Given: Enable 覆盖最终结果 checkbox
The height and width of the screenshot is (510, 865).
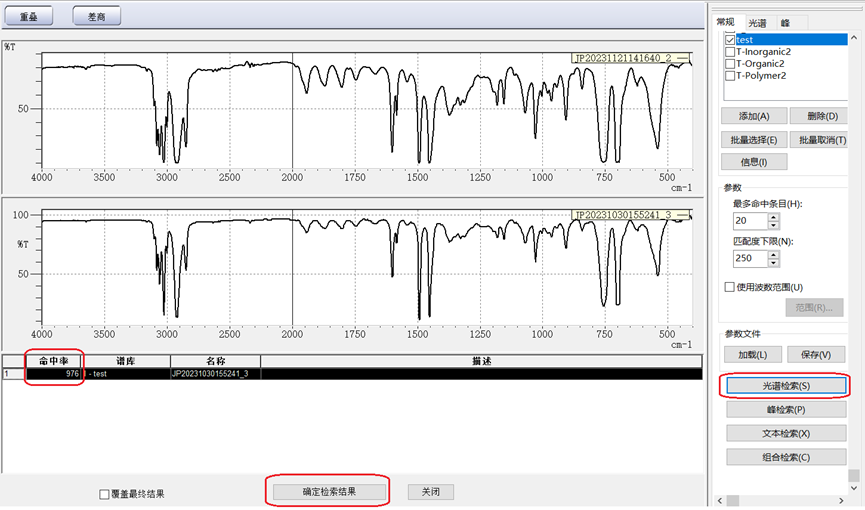Looking at the screenshot, I should [104, 494].
